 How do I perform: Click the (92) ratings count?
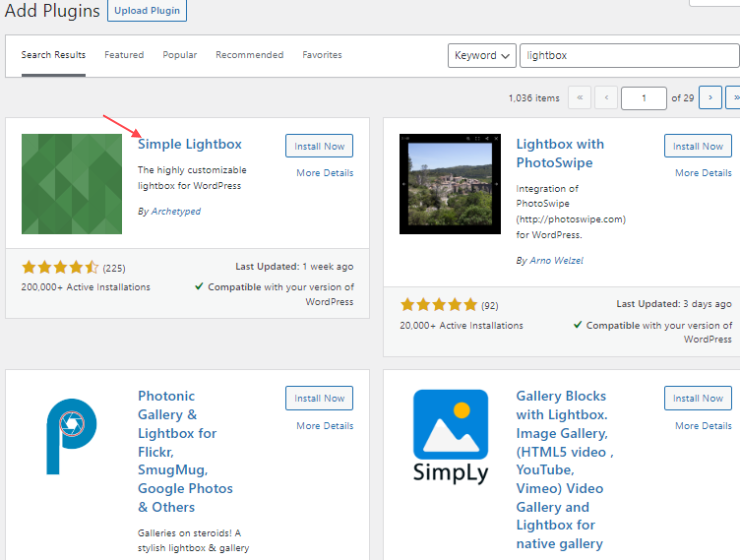pos(490,306)
